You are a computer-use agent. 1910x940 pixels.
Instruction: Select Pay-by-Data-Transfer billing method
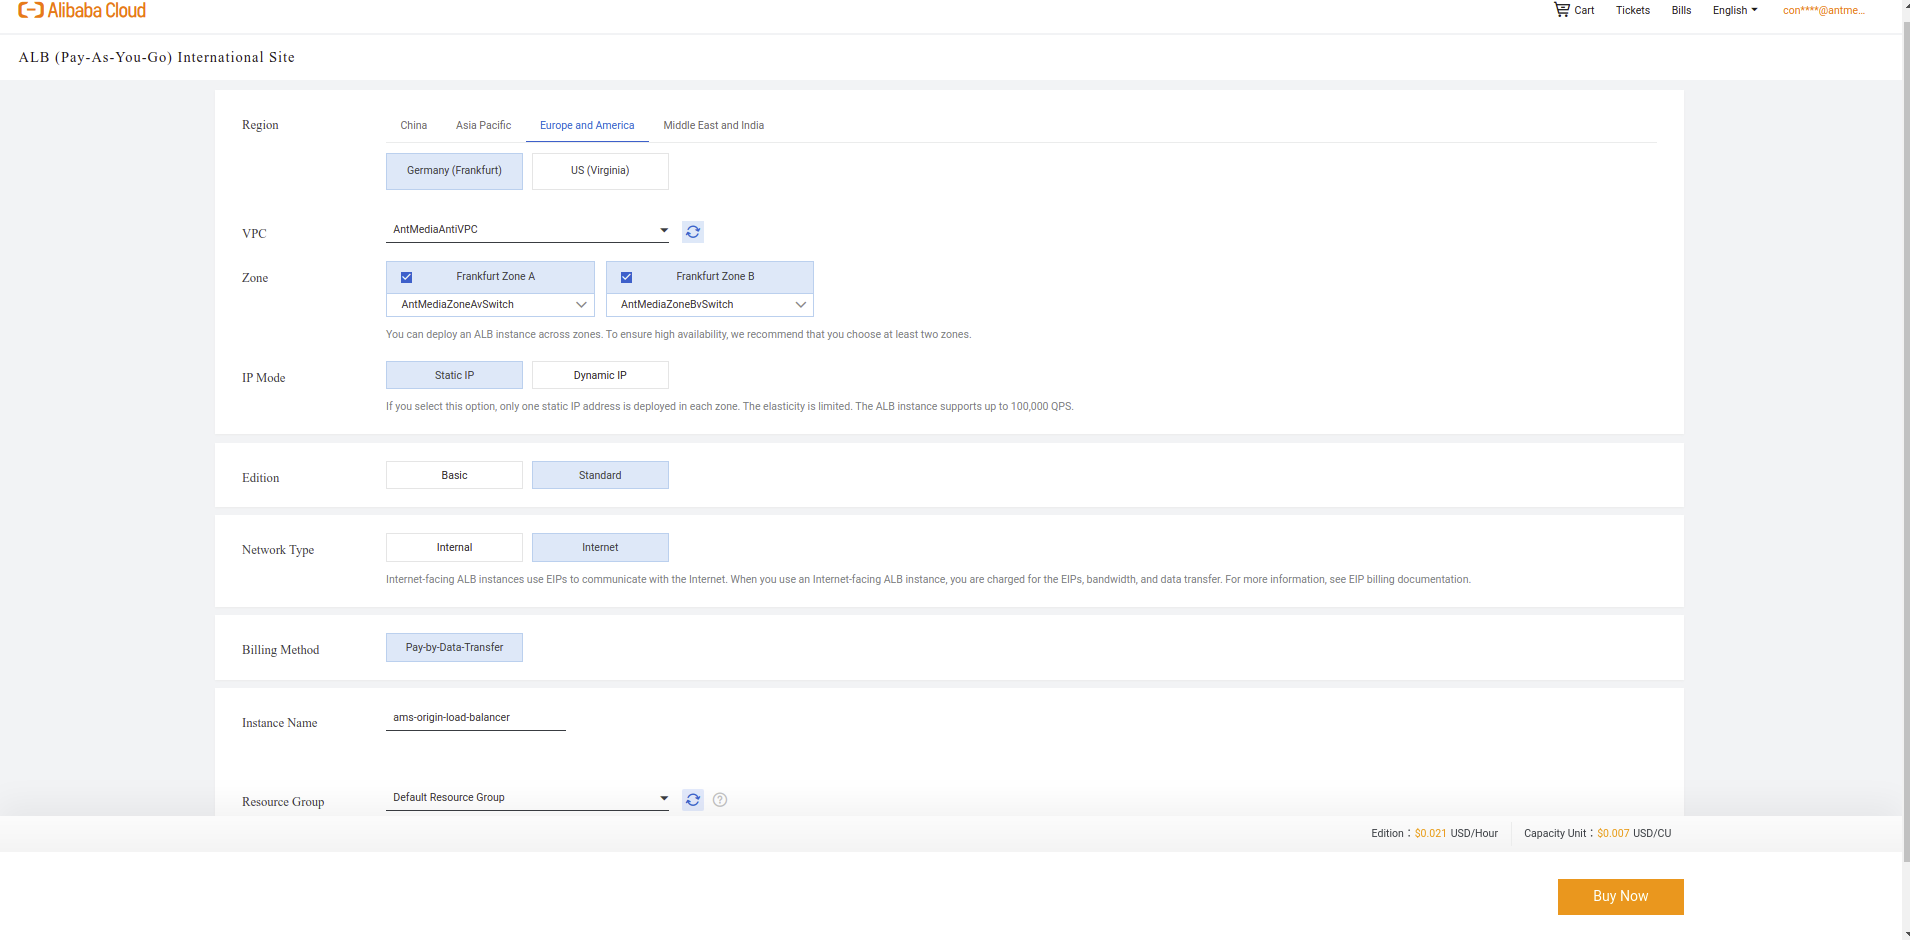pos(454,647)
